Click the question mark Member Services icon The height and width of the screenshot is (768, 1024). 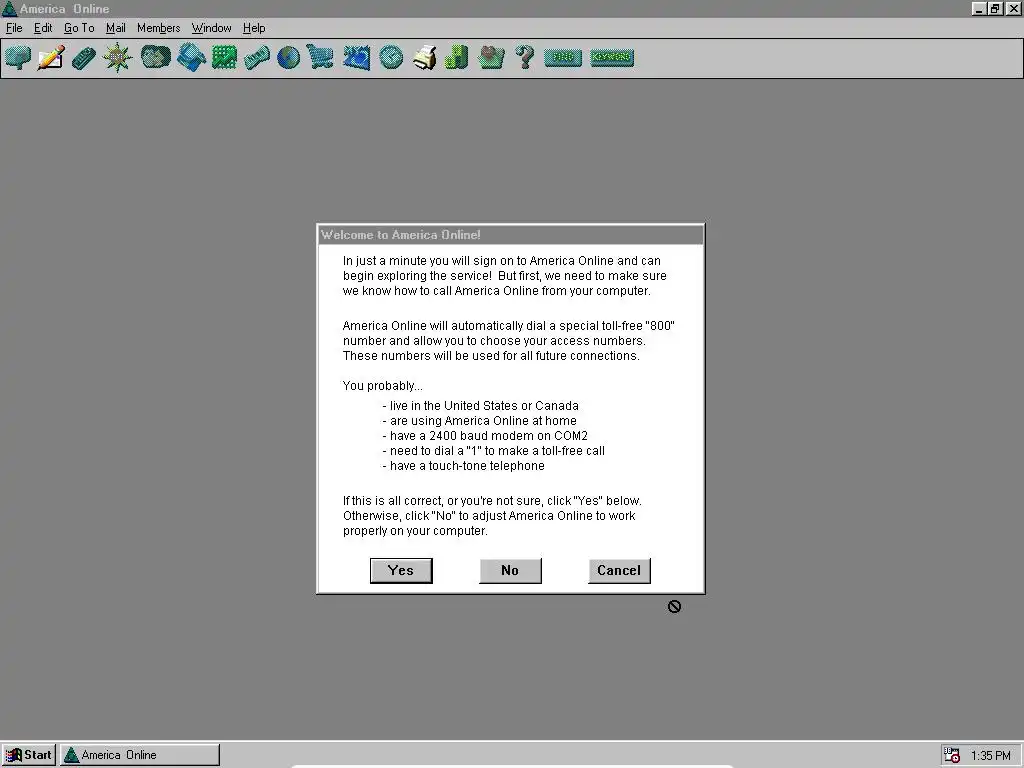click(x=524, y=57)
